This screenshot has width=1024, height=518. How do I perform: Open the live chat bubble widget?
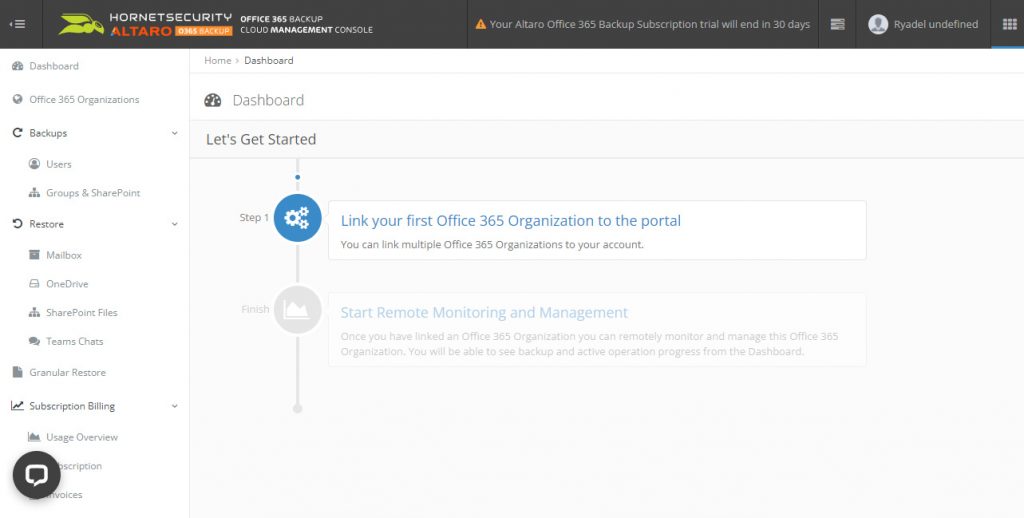pyautogui.click(x=37, y=475)
